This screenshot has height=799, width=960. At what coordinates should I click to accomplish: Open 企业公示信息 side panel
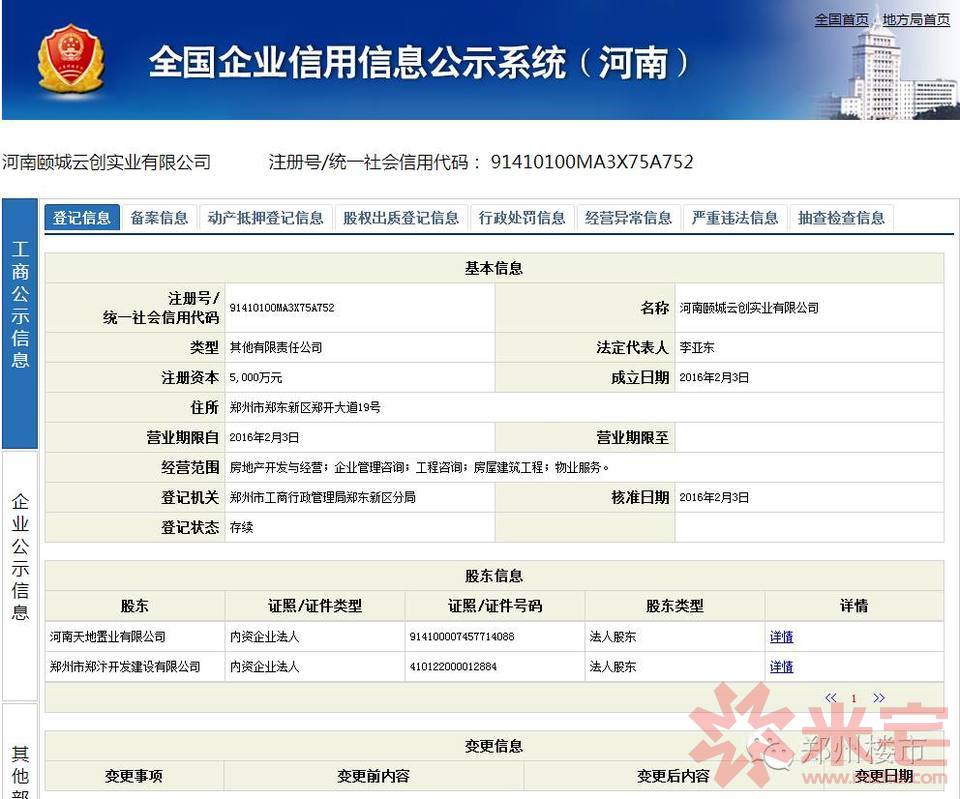pyautogui.click(x=20, y=576)
